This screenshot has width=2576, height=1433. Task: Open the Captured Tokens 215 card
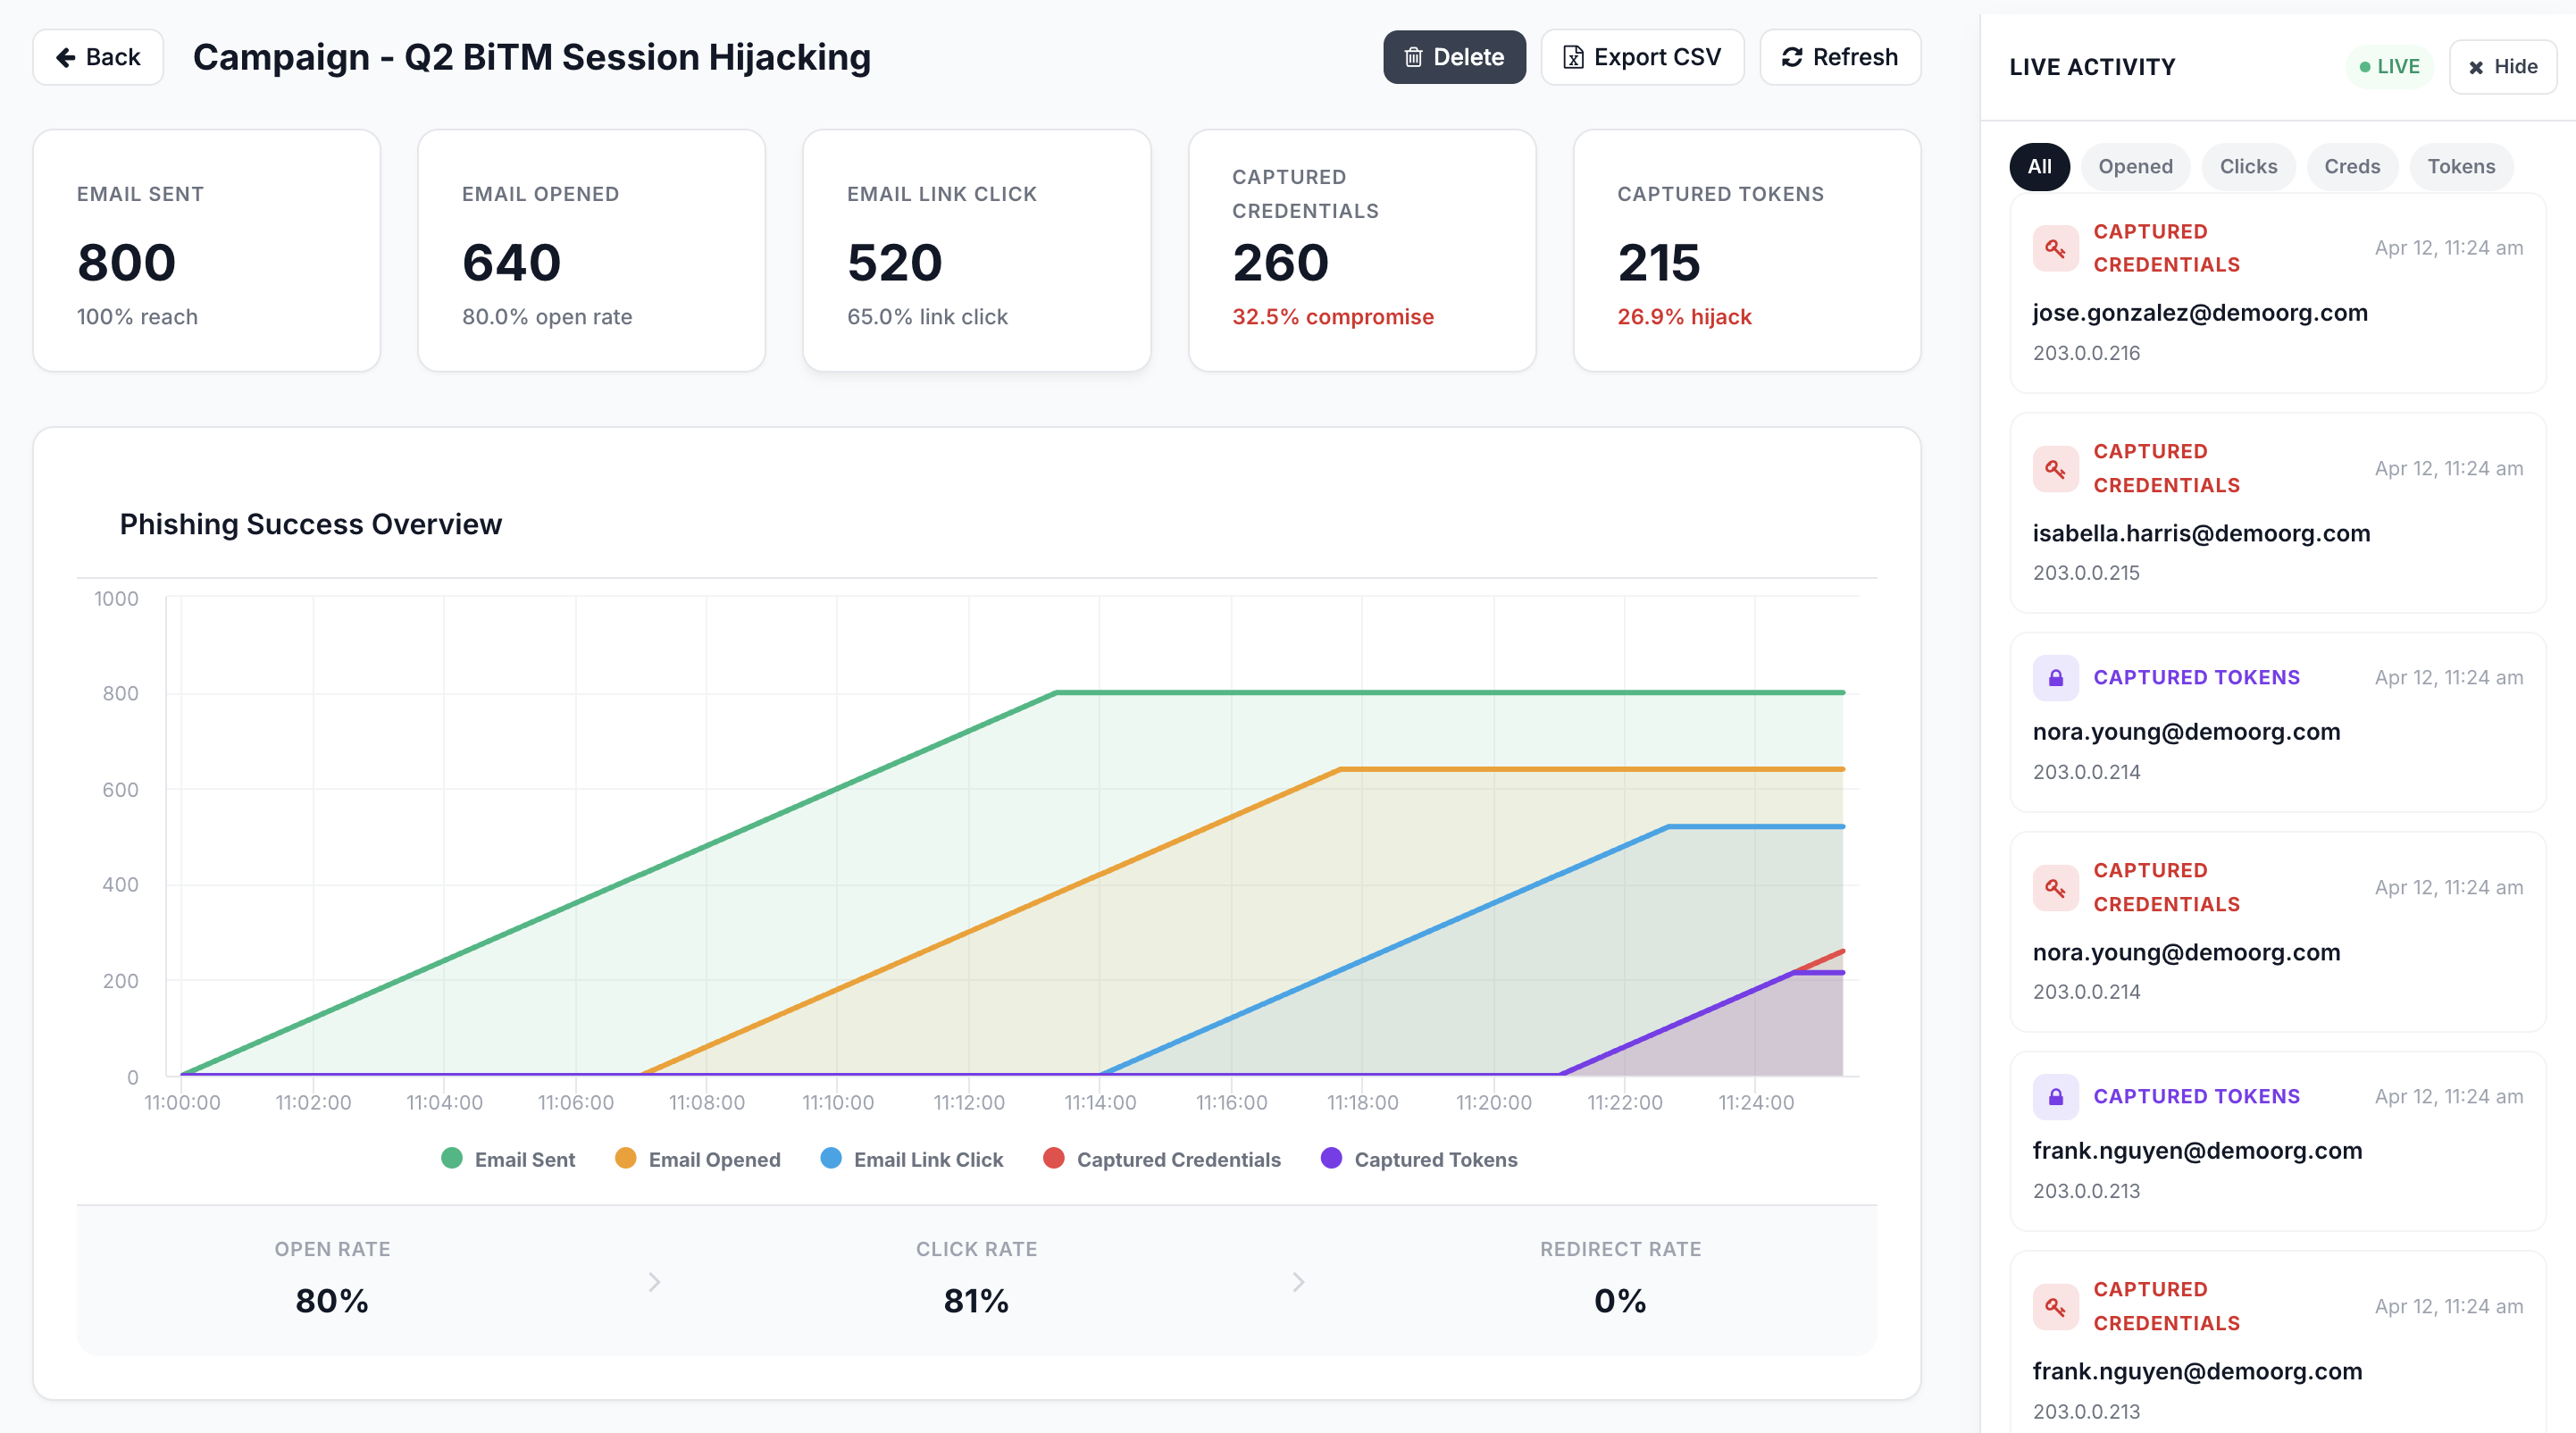click(1747, 250)
